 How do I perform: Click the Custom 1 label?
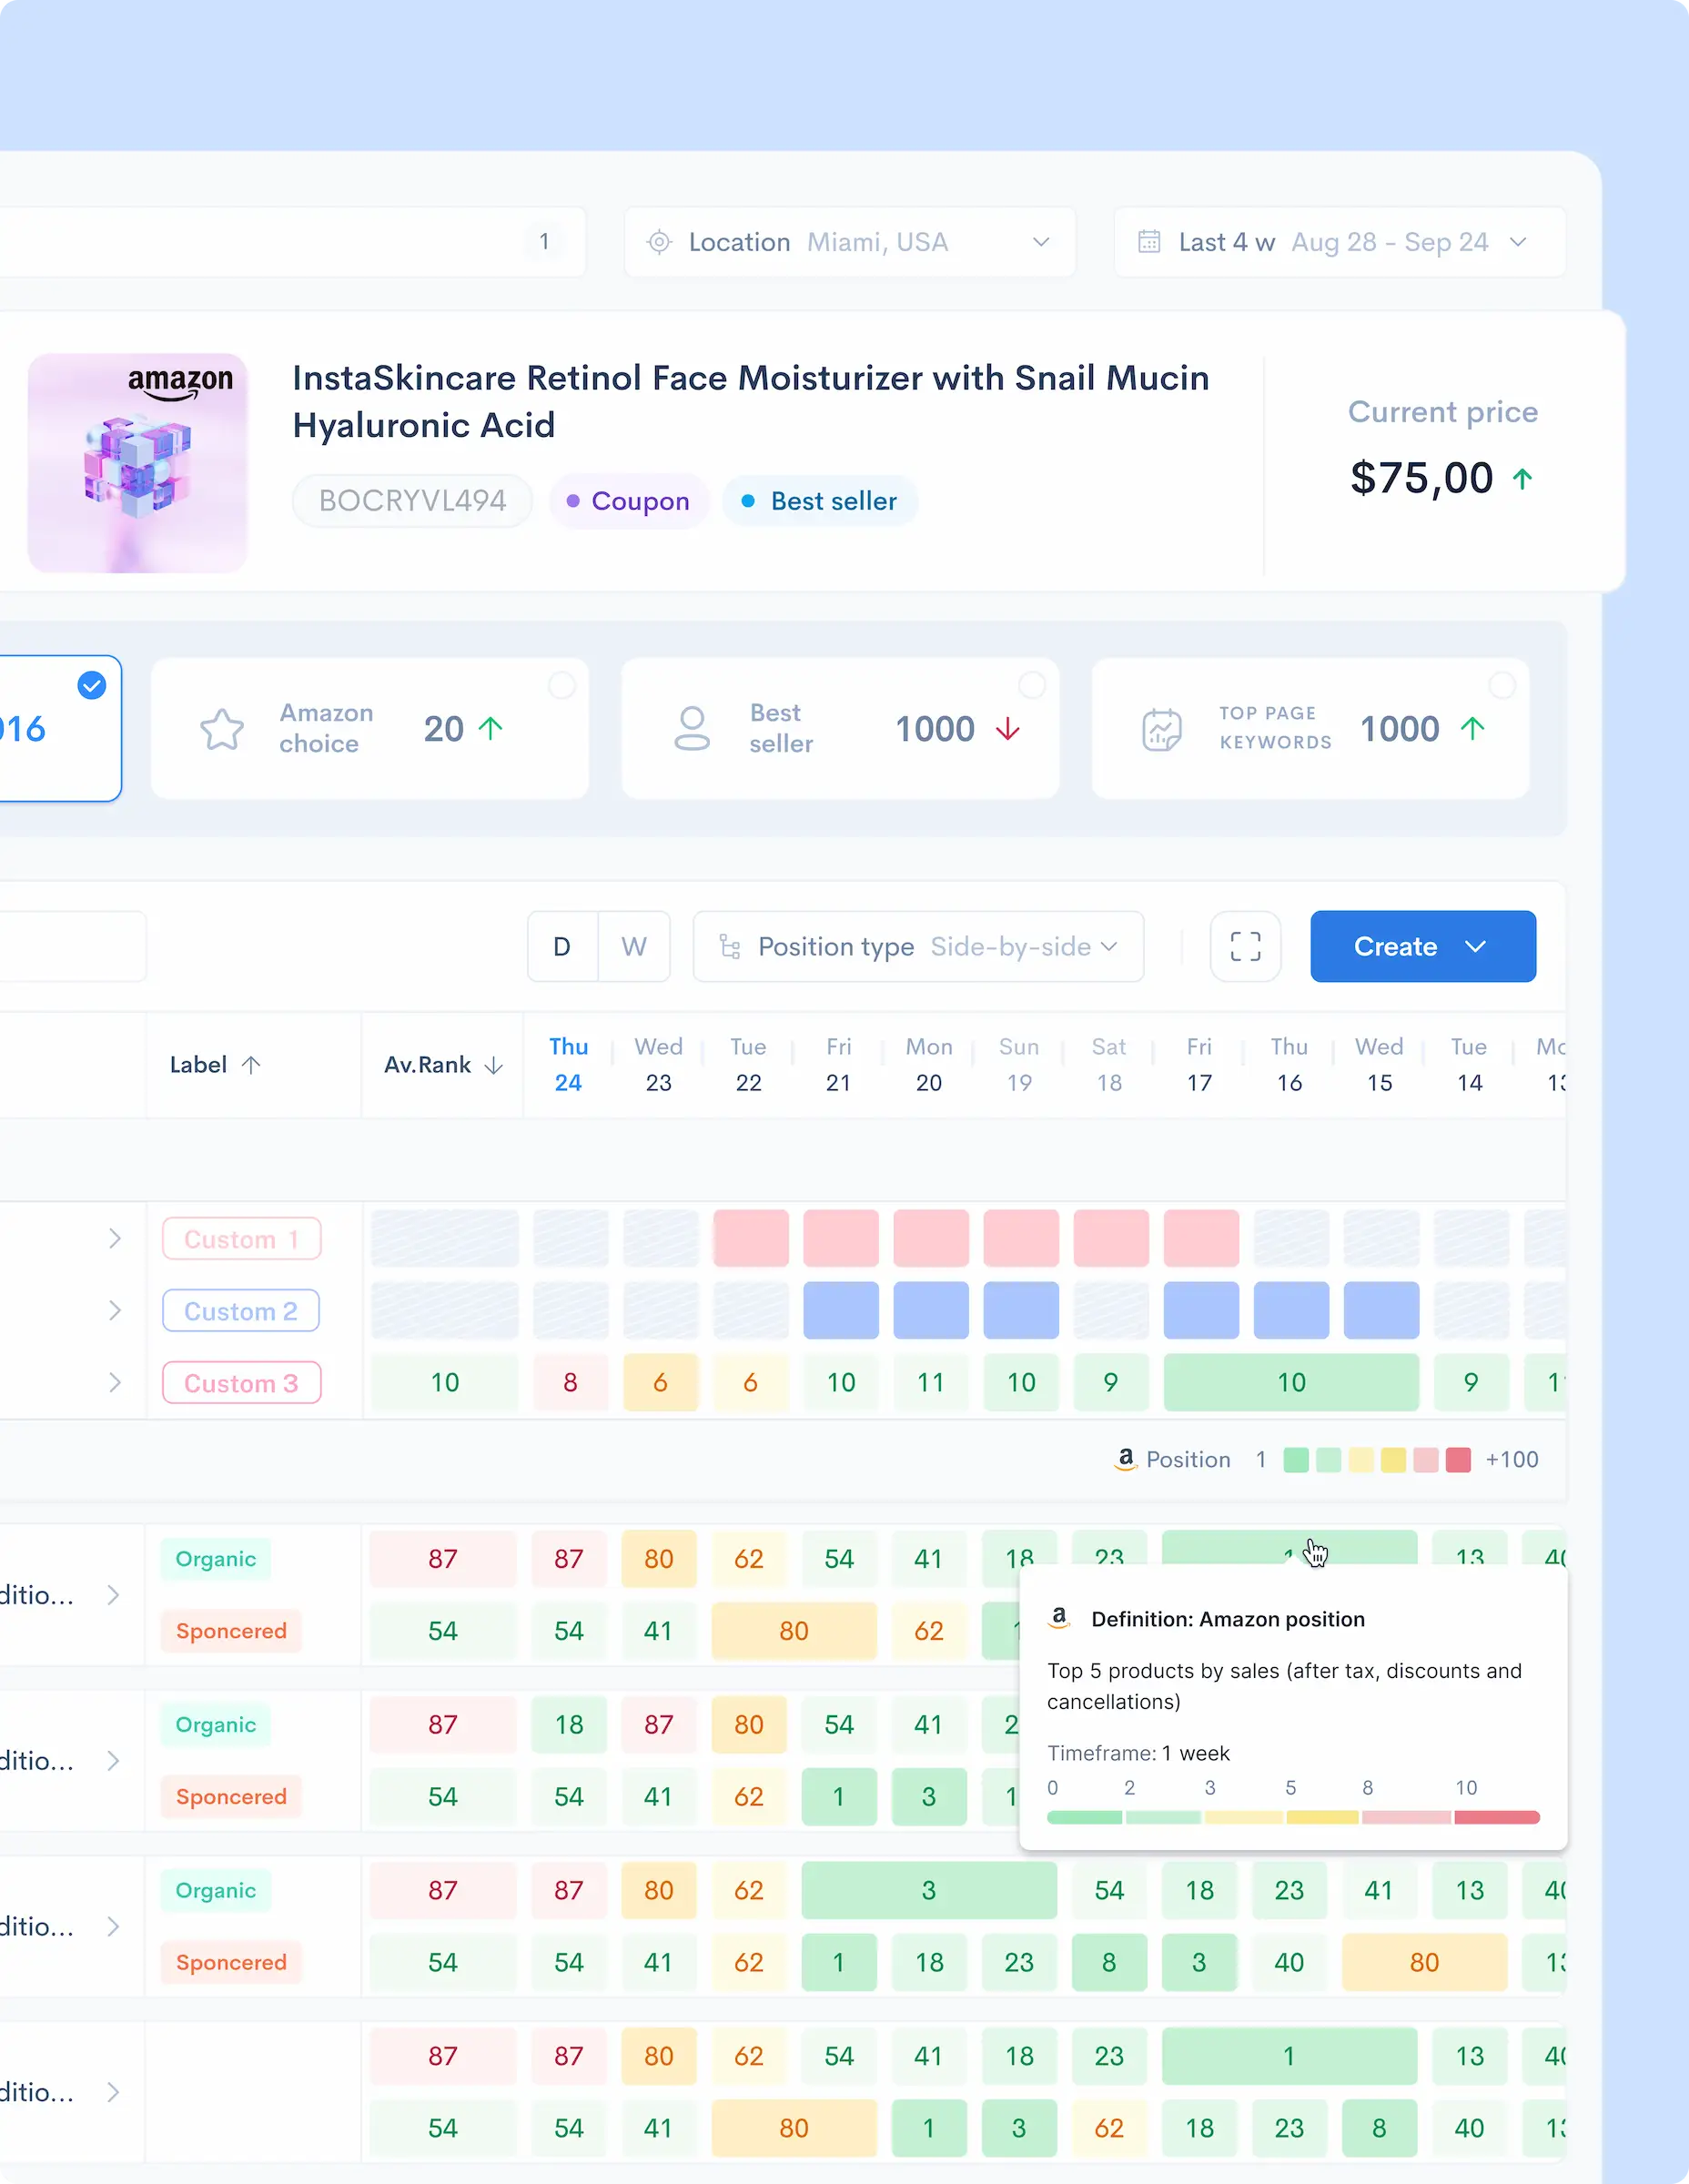click(x=242, y=1239)
